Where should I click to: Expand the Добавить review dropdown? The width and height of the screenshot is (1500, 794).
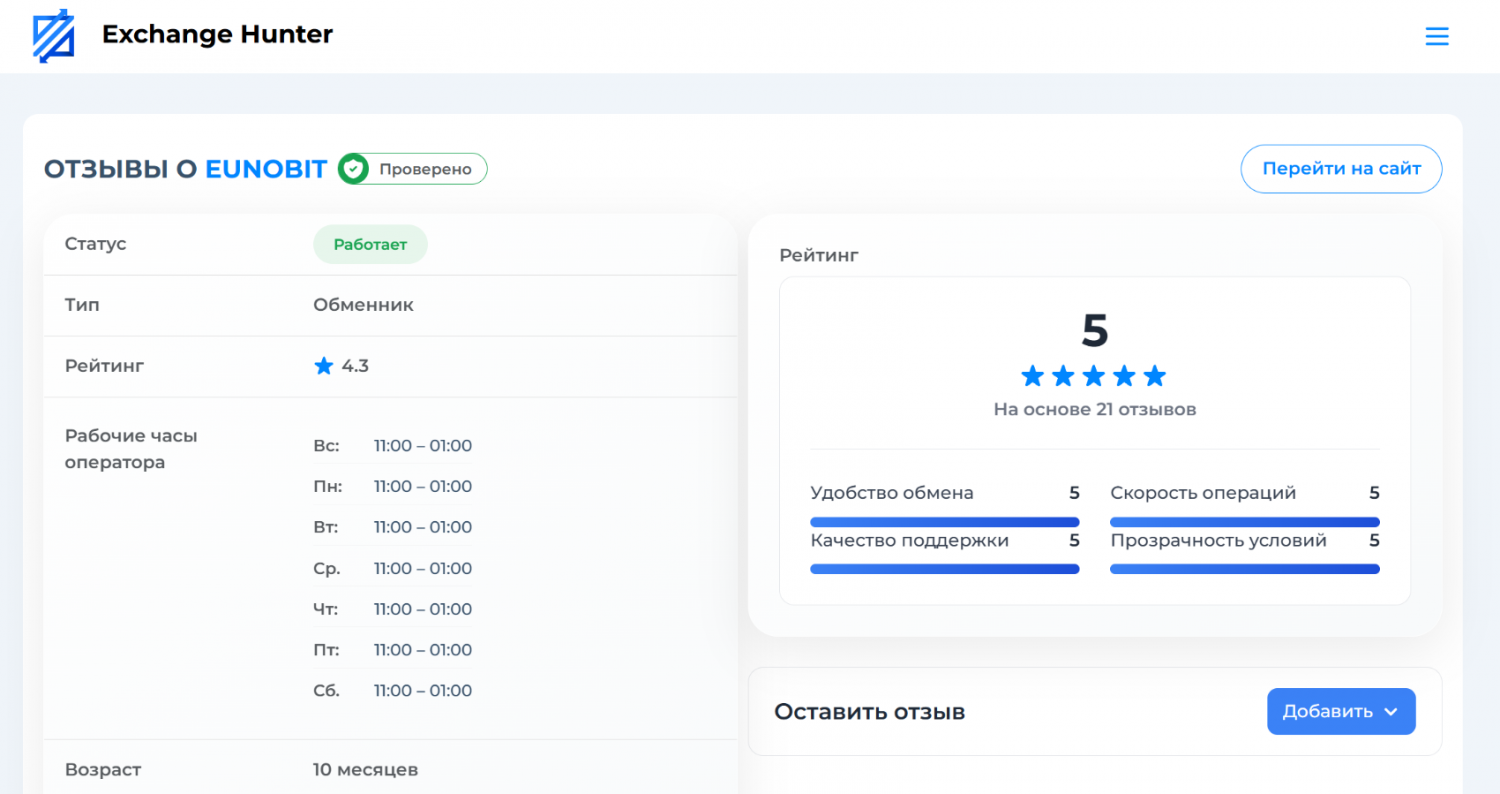tap(1341, 711)
